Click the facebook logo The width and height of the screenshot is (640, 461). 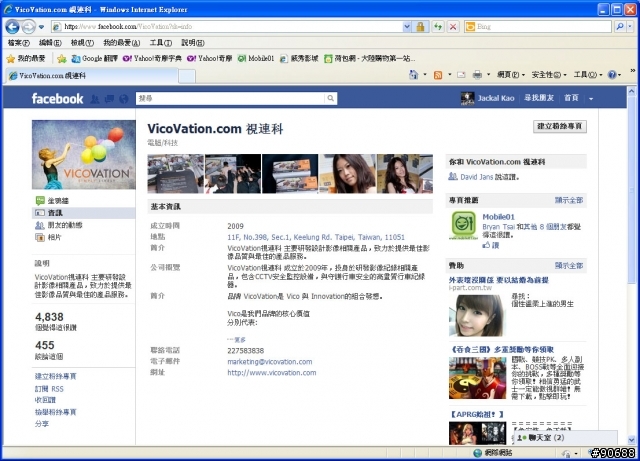(x=57, y=98)
